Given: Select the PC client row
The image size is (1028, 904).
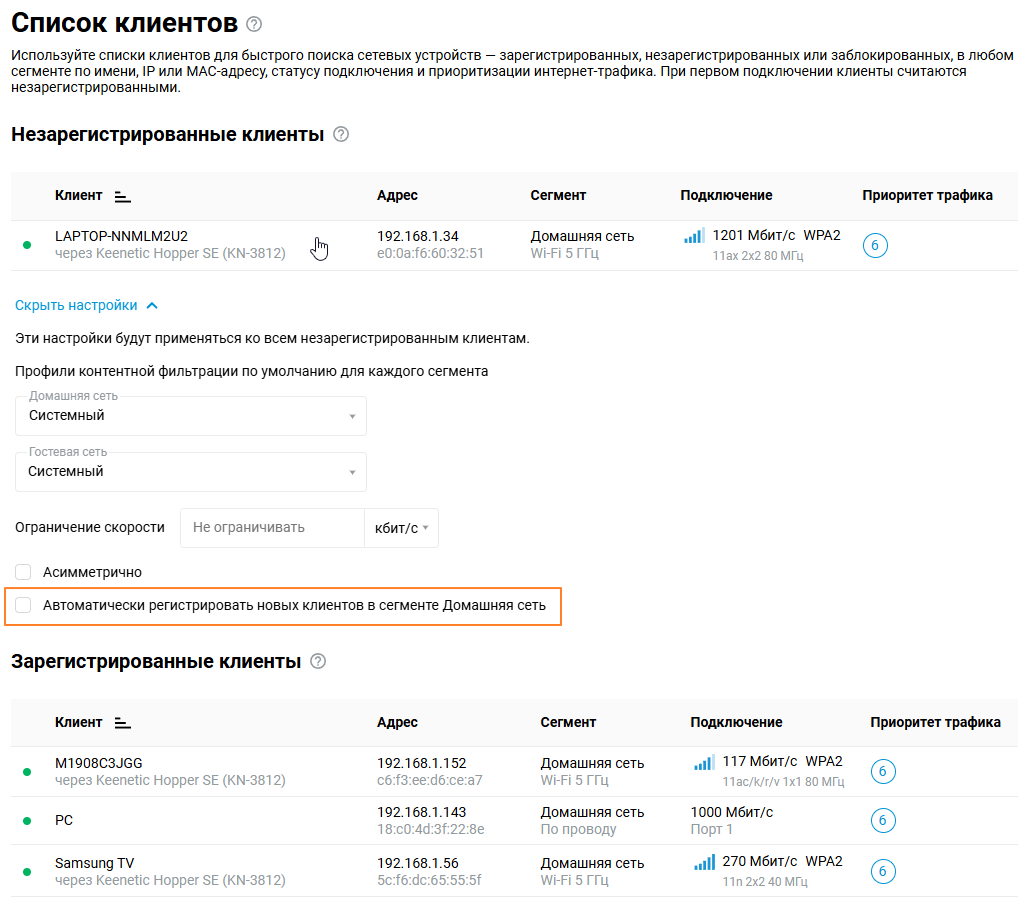Looking at the screenshot, I should coord(64,821).
